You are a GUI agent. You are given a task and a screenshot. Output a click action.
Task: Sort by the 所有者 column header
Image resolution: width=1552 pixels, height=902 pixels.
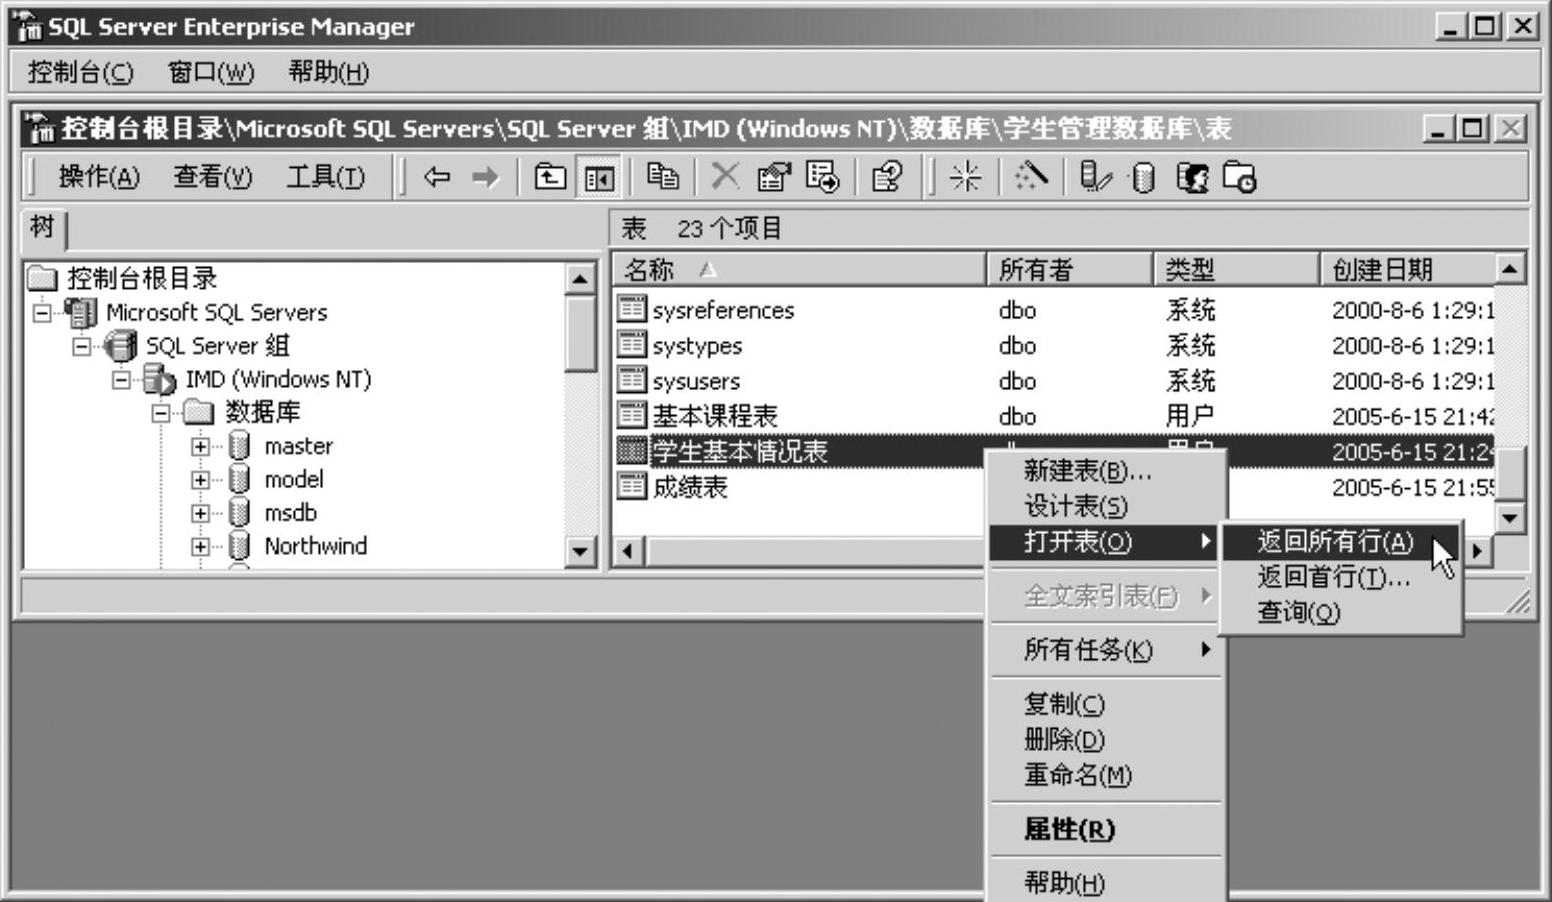(x=1070, y=270)
